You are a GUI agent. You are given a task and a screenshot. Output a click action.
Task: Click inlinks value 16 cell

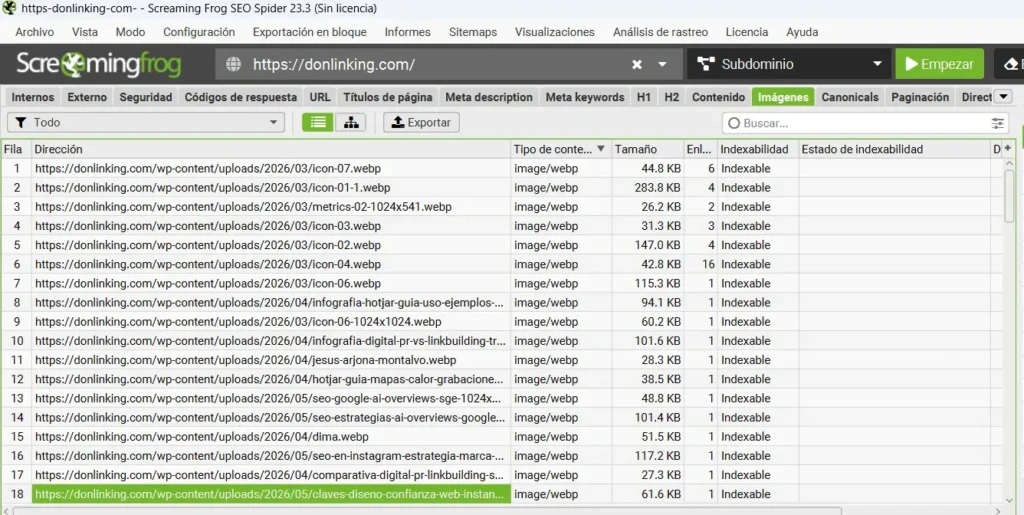coord(701,264)
